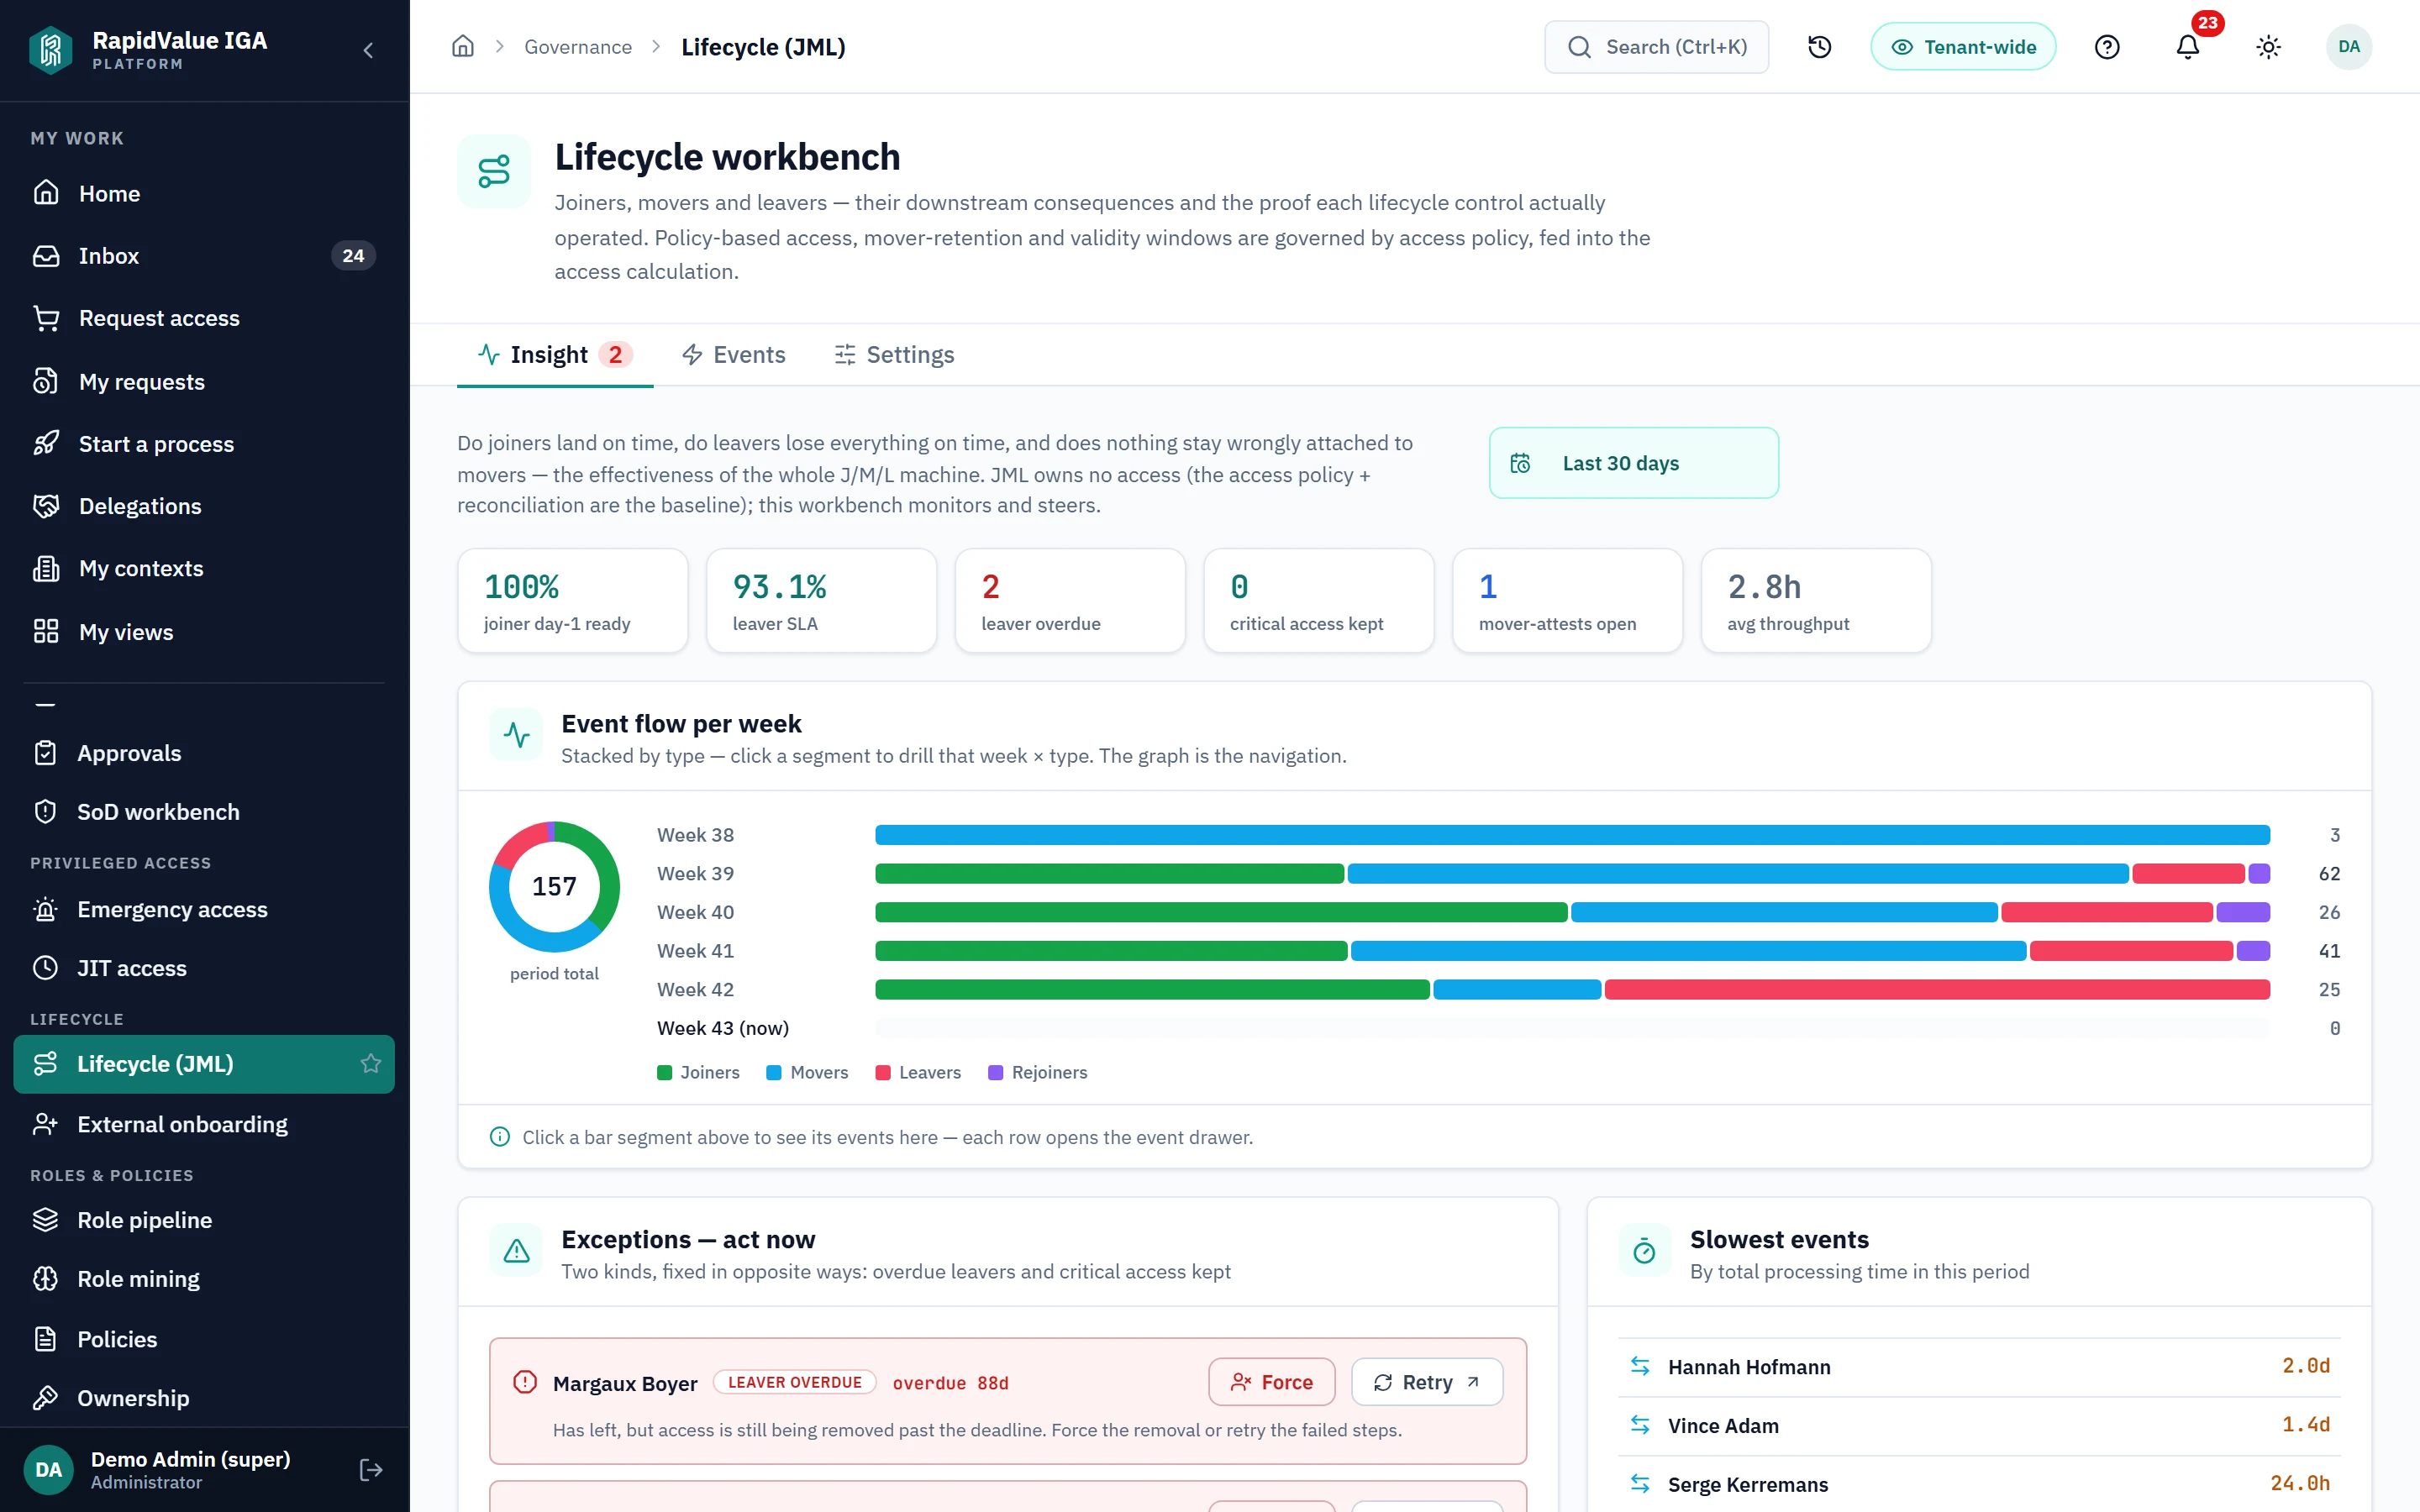Image resolution: width=2420 pixels, height=1512 pixels.
Task: Select the Insight tab
Action: point(555,355)
